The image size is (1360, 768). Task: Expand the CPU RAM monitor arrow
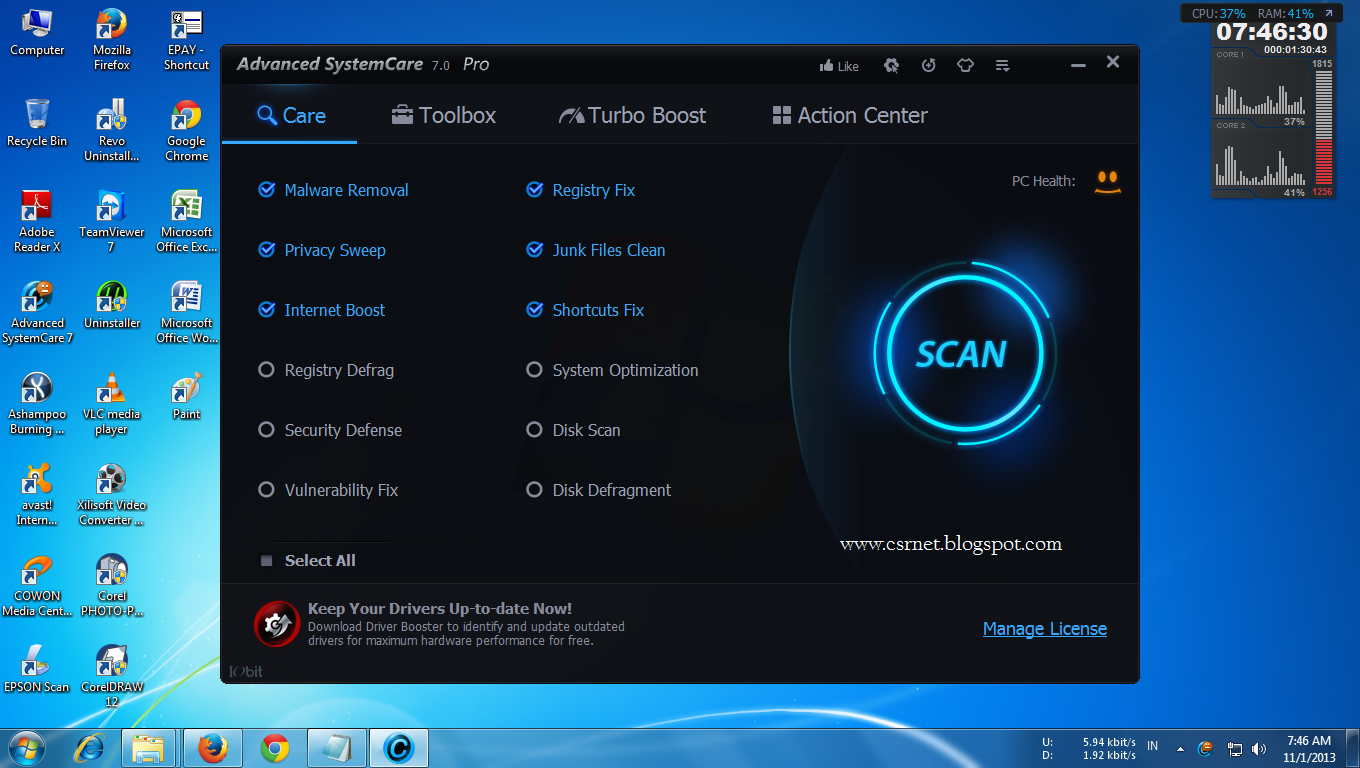pyautogui.click(x=1329, y=14)
